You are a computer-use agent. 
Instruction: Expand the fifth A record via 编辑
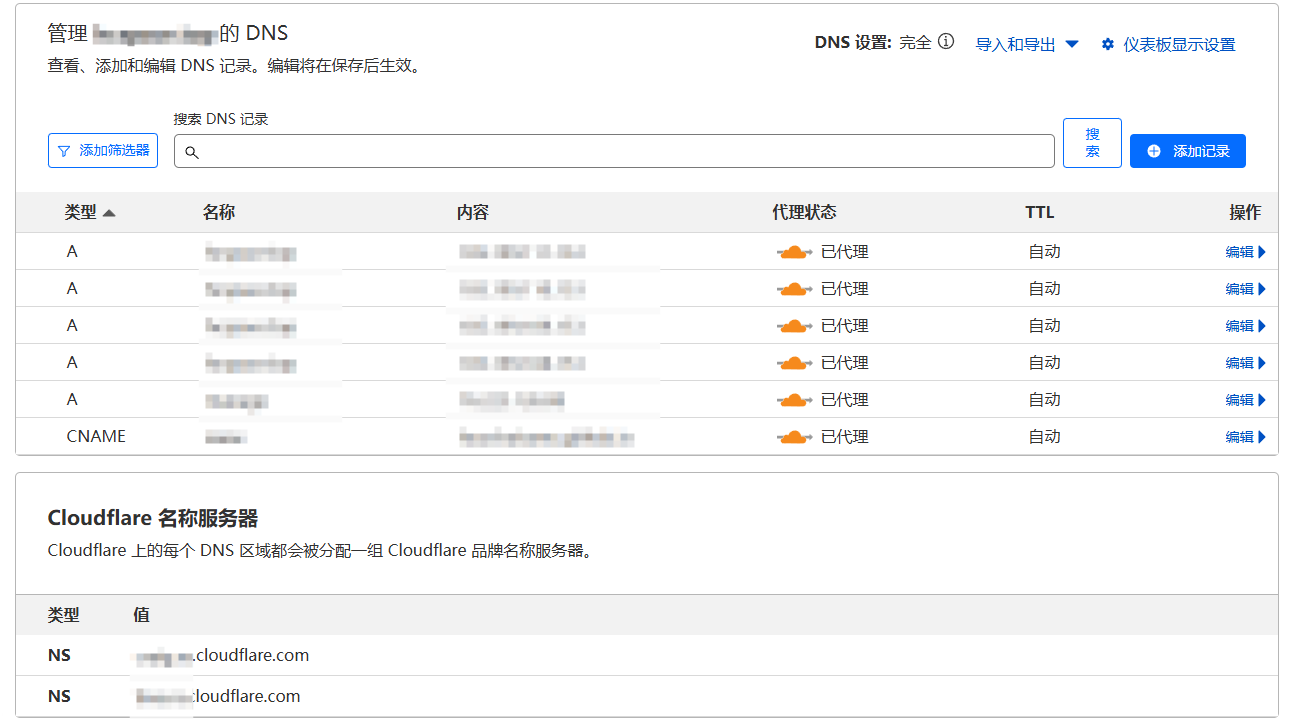coord(1246,400)
